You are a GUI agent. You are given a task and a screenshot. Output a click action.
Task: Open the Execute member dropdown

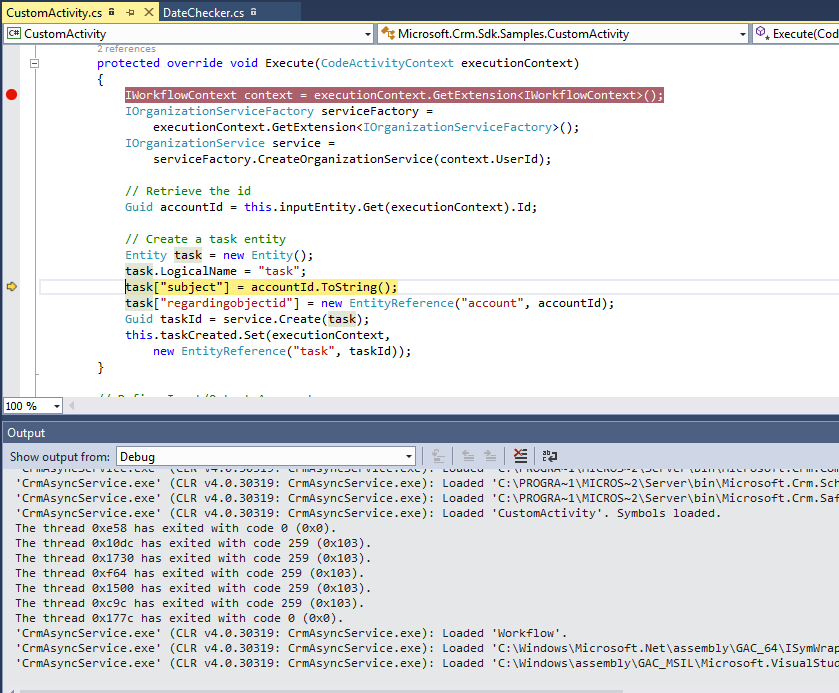(796, 34)
